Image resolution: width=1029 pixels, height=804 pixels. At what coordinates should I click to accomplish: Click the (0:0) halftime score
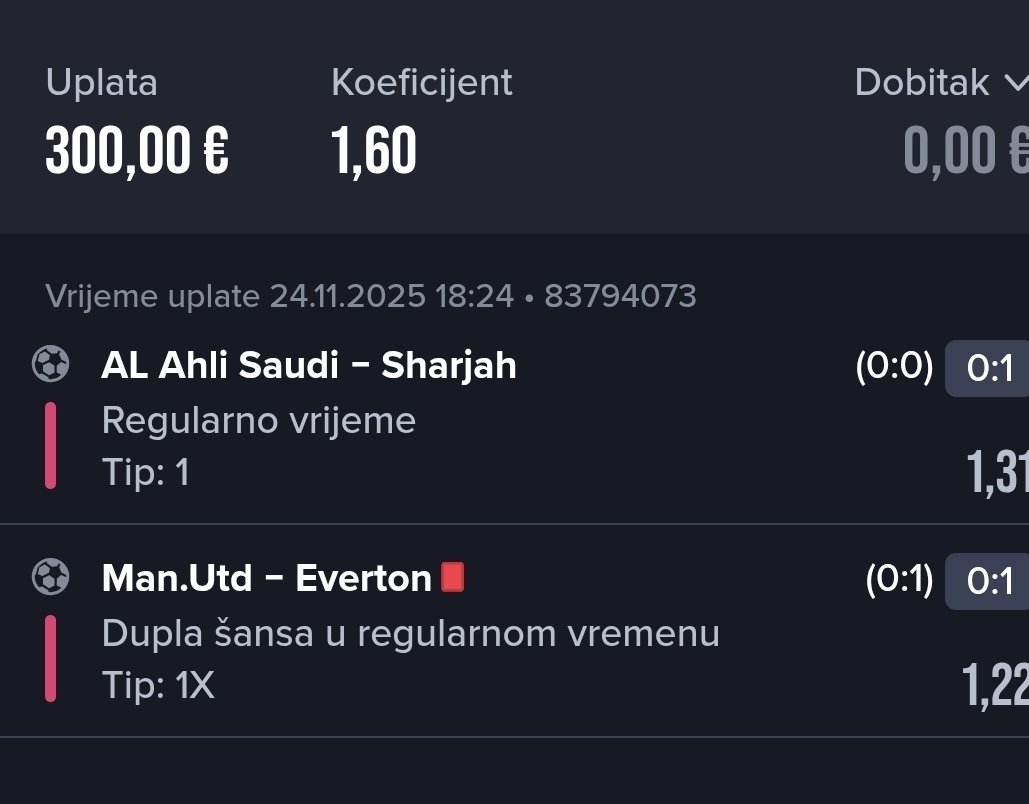tap(894, 367)
